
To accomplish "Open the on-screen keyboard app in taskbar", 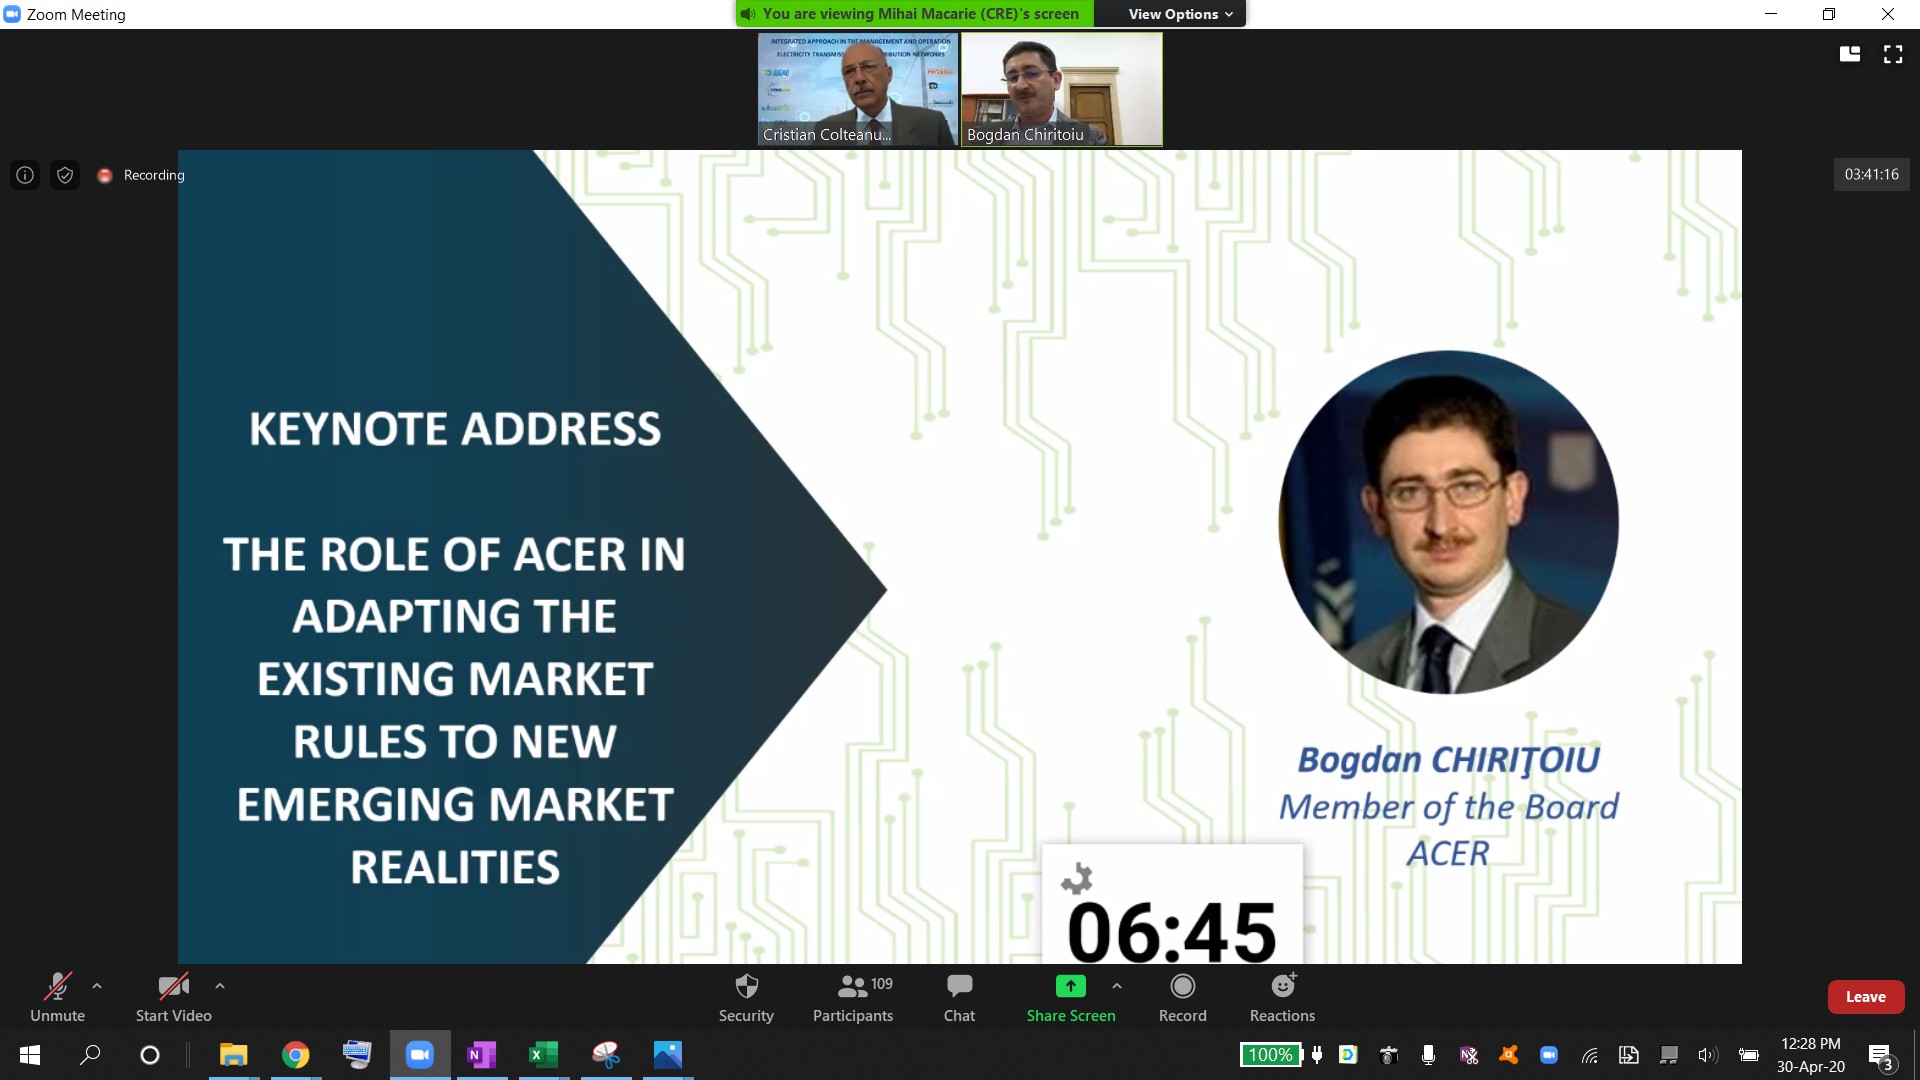I will [357, 1055].
